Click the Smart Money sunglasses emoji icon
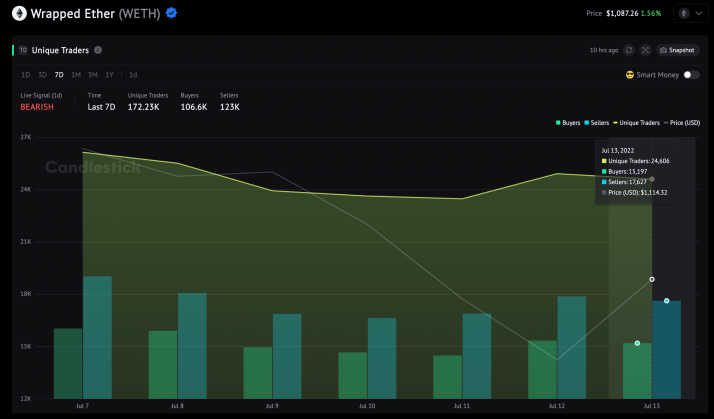The image size is (714, 419). (x=630, y=75)
